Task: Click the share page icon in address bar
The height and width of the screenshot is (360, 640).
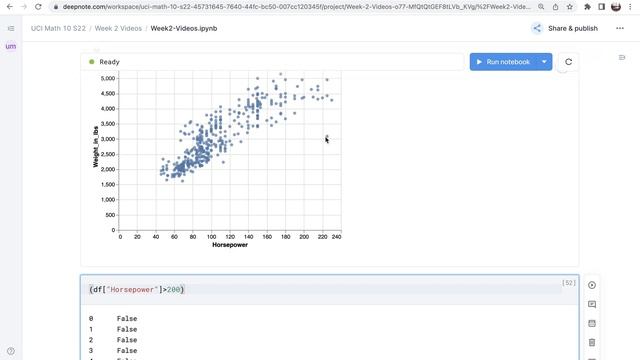Action: tap(555, 7)
